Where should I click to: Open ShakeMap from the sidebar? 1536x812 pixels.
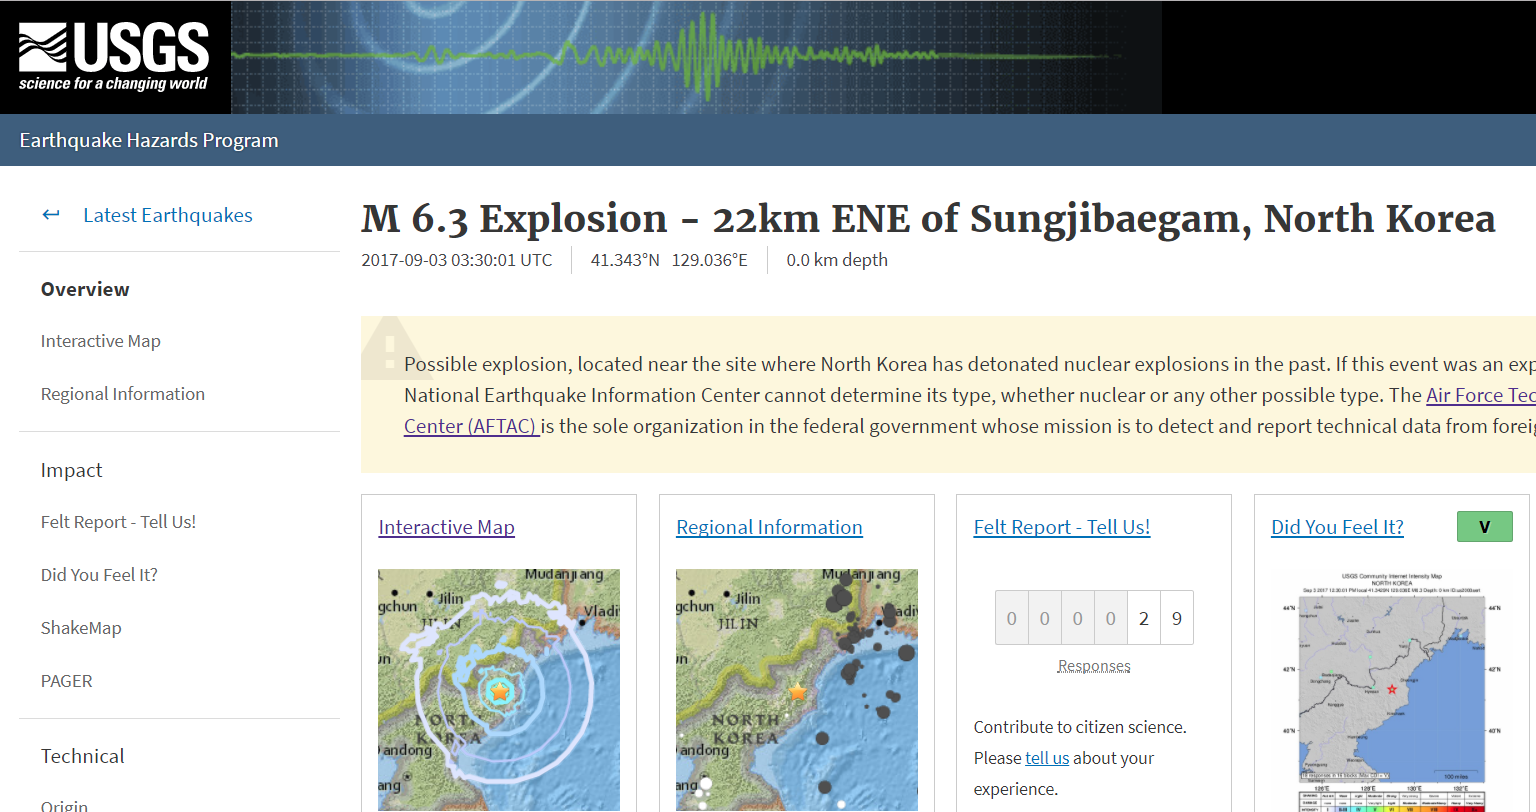[81, 628]
